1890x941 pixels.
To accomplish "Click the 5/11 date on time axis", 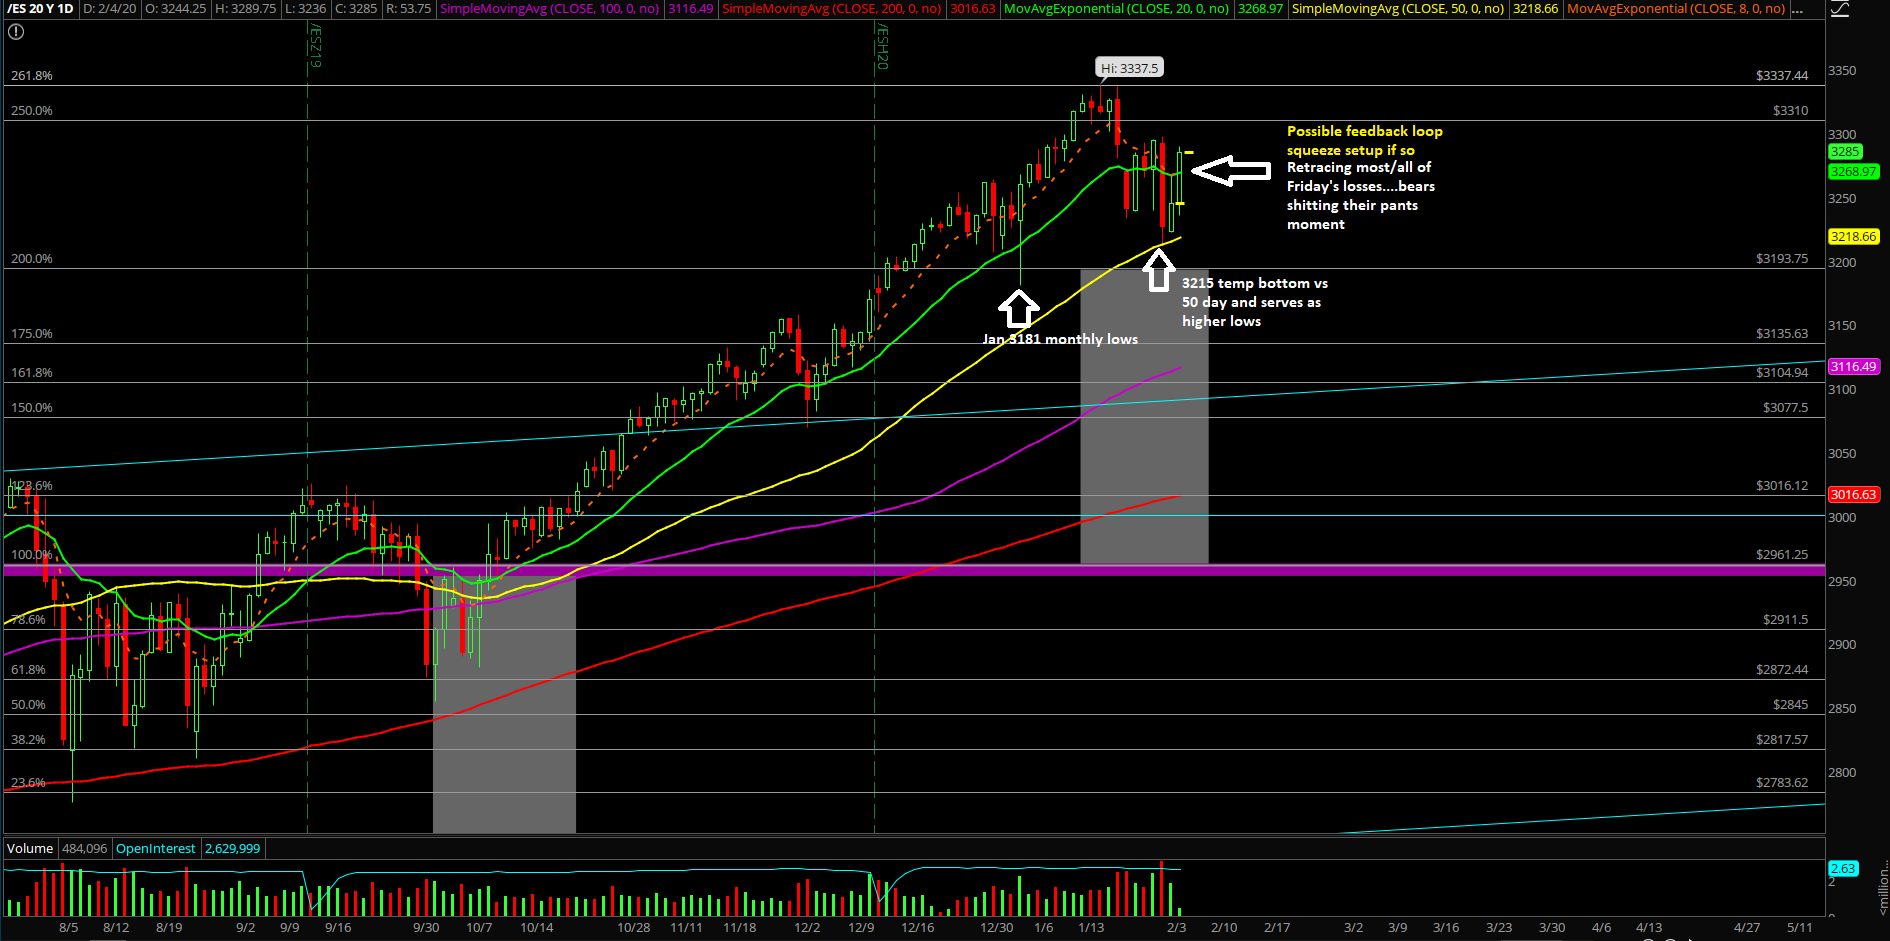I will pos(1800,928).
